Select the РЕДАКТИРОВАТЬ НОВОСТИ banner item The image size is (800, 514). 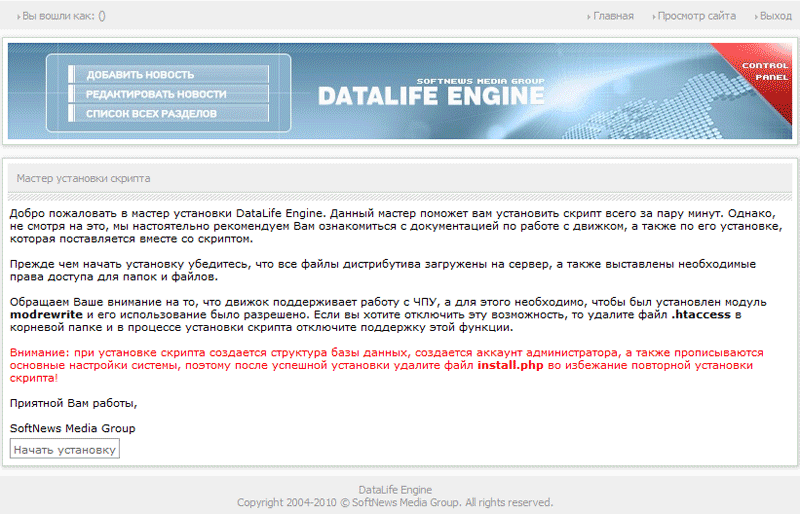pos(168,94)
